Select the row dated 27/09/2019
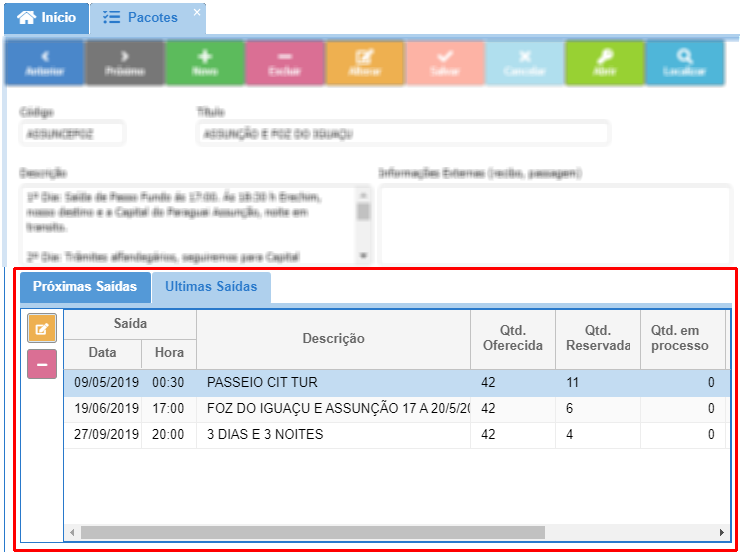Screen dimensions: 740x552 pos(396,435)
